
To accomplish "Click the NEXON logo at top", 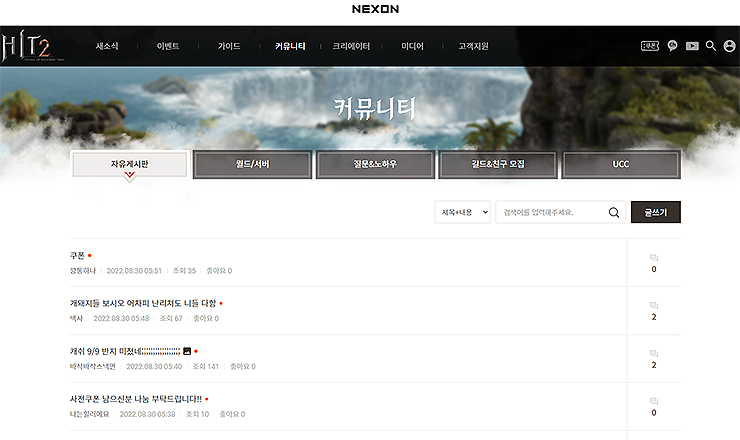I will [x=375, y=9].
